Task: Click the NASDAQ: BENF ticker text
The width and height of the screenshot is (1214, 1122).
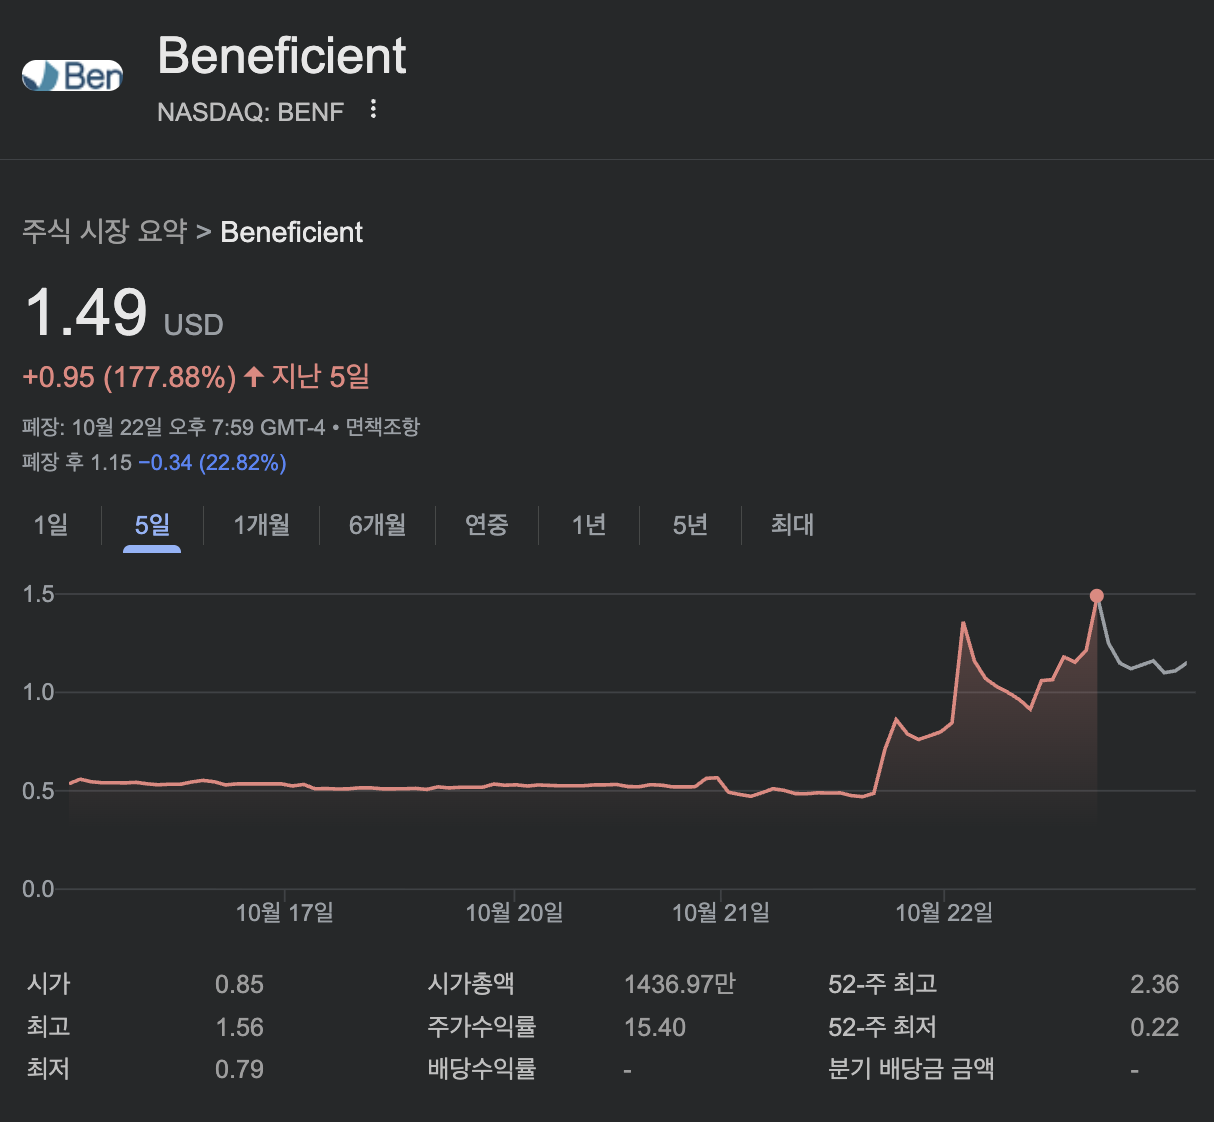Action: coord(251,112)
